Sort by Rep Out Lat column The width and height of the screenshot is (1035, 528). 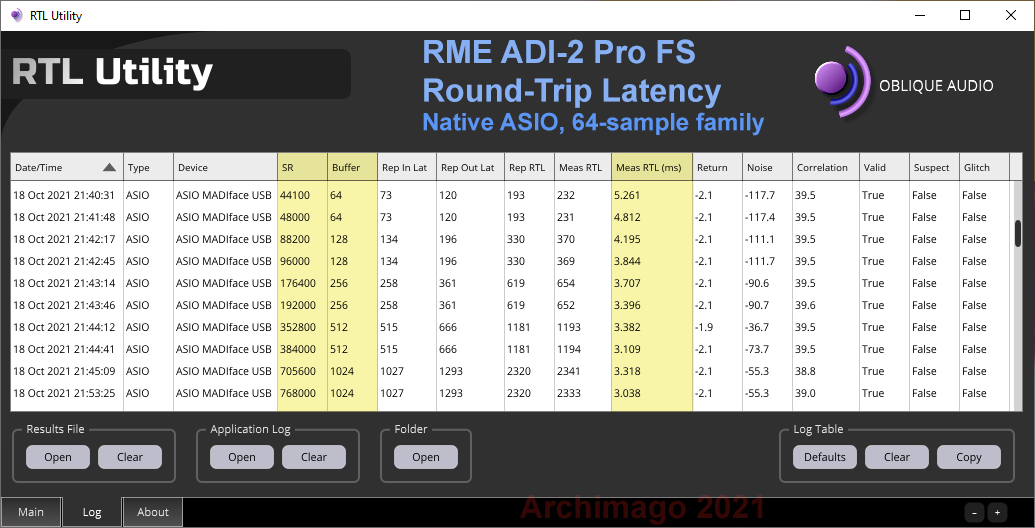point(470,168)
